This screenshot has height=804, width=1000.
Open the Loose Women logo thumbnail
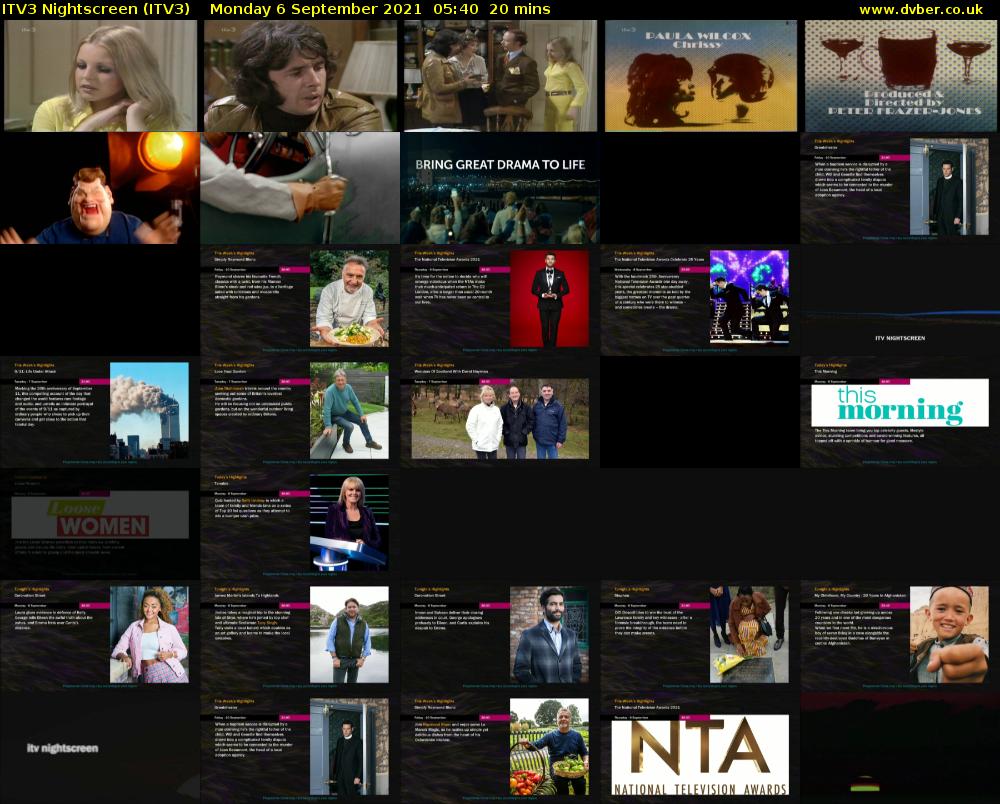[x=100, y=524]
